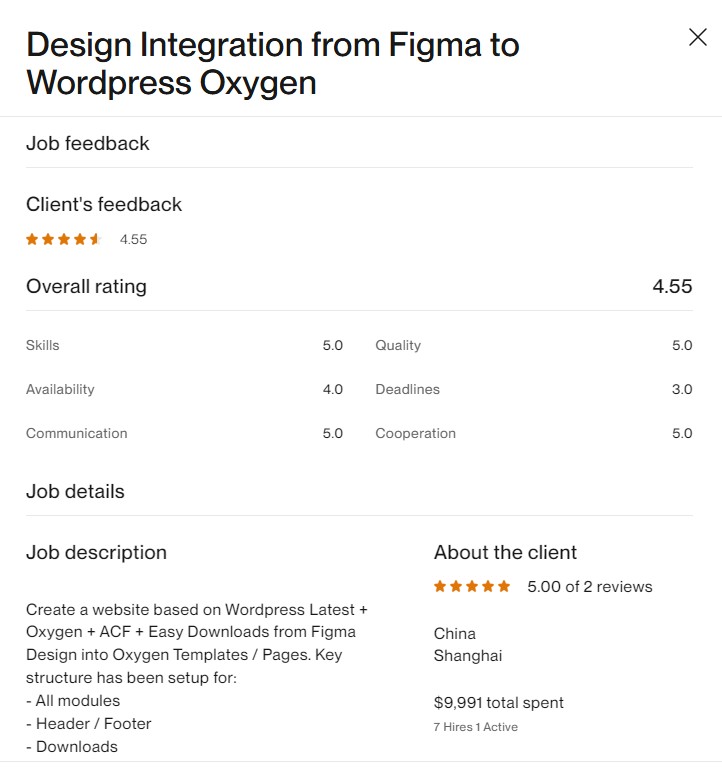This screenshot has width=722, height=772.
Task: Open the 5.00 of 2 reviews text
Action: coord(590,586)
